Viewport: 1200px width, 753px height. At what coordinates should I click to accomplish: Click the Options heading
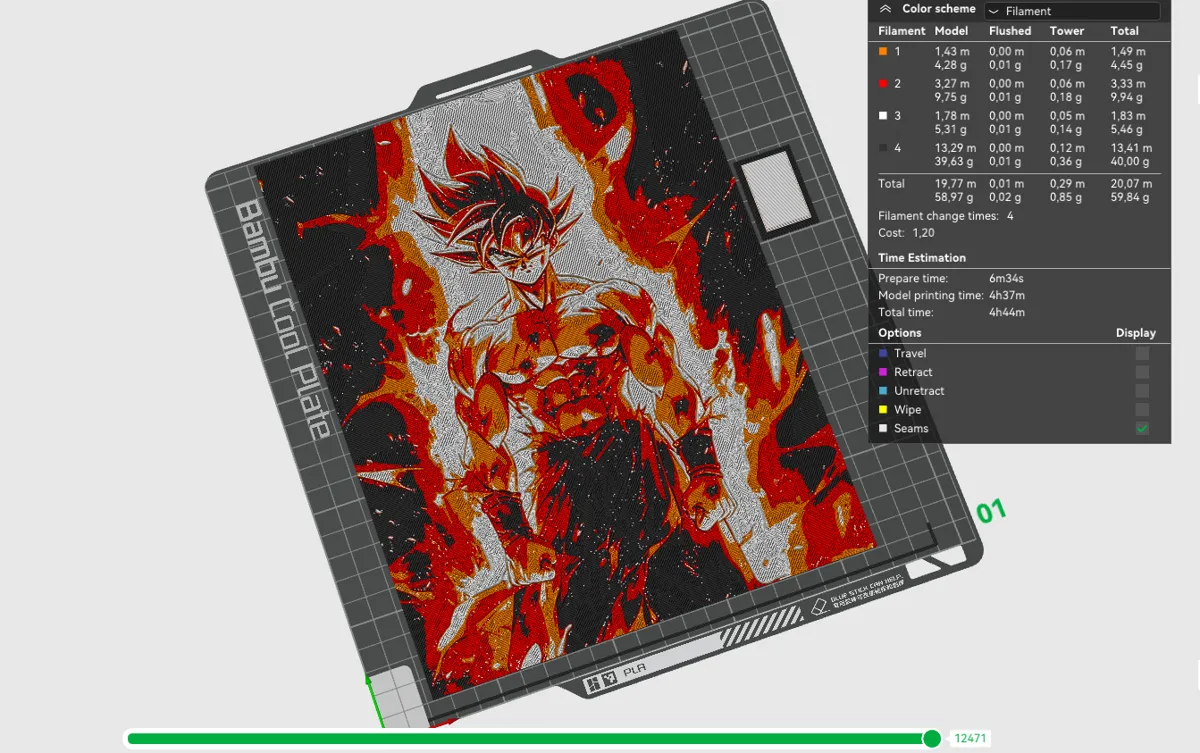click(x=900, y=333)
